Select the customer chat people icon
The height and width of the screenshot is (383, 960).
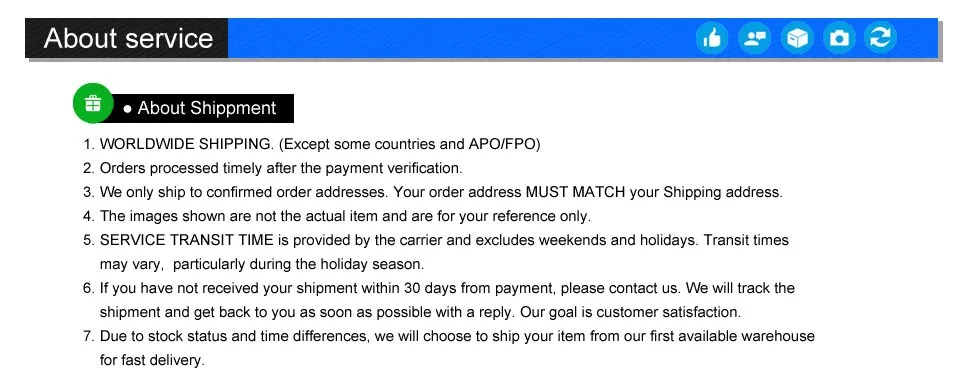[x=754, y=39]
